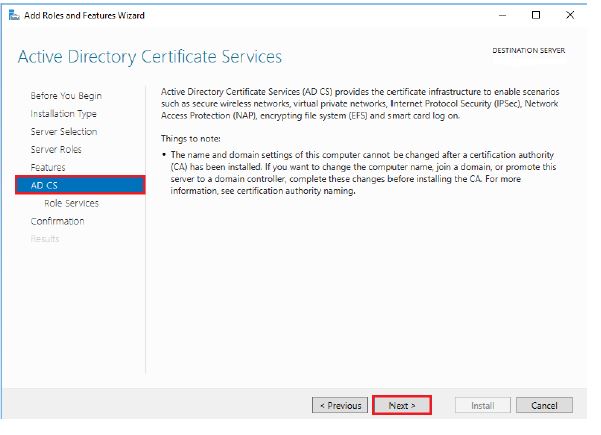Select the AD CS step
Viewport: 601px width, 435px height.
click(x=80, y=185)
